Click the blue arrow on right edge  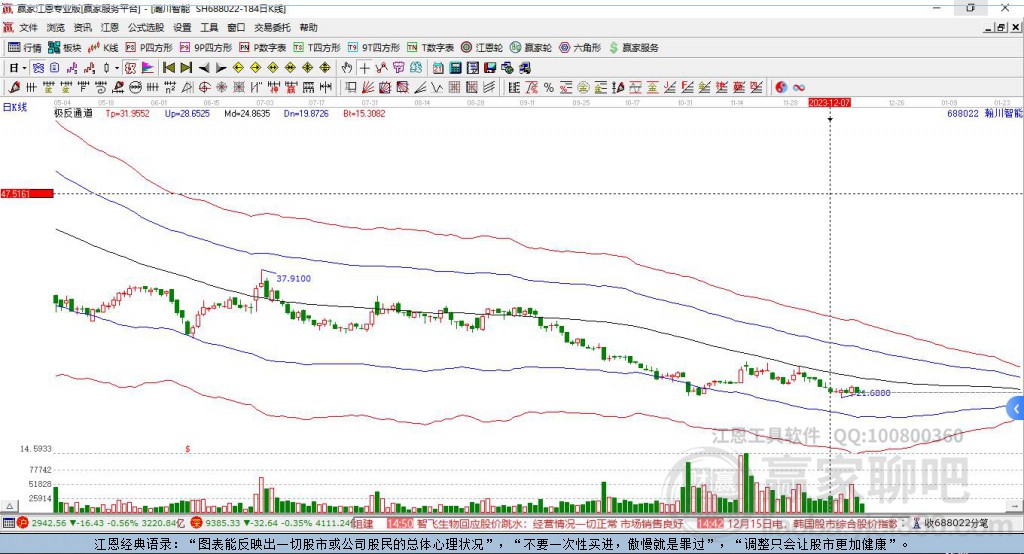coord(1016,408)
